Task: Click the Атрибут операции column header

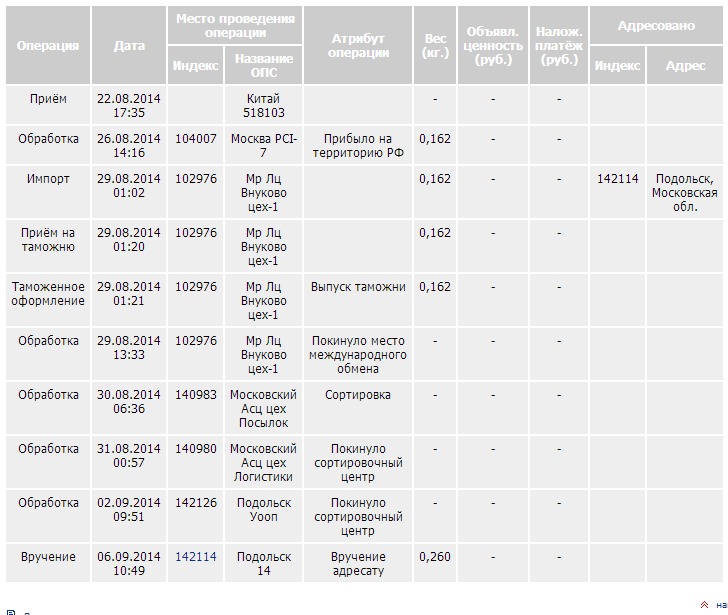Action: (358, 46)
